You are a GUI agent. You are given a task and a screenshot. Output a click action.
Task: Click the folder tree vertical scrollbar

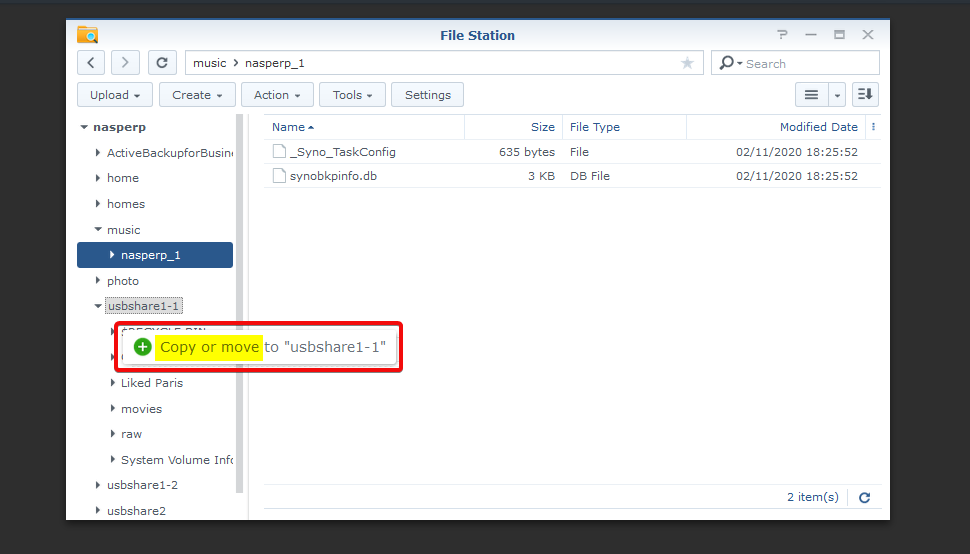[239, 303]
